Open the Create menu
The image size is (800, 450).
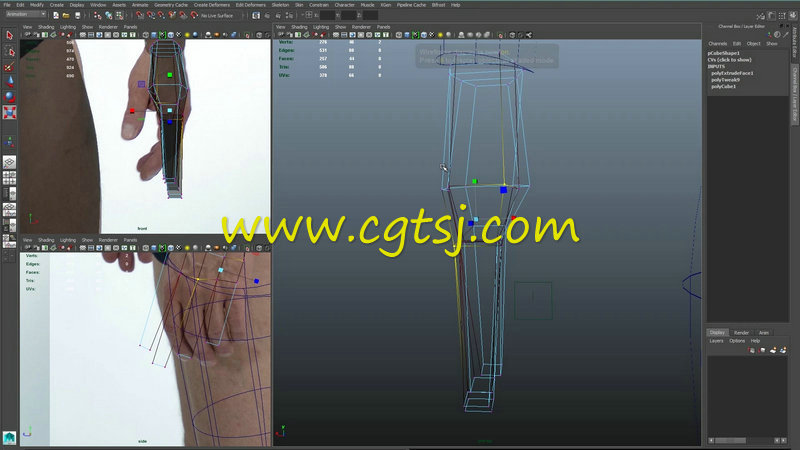point(57,5)
